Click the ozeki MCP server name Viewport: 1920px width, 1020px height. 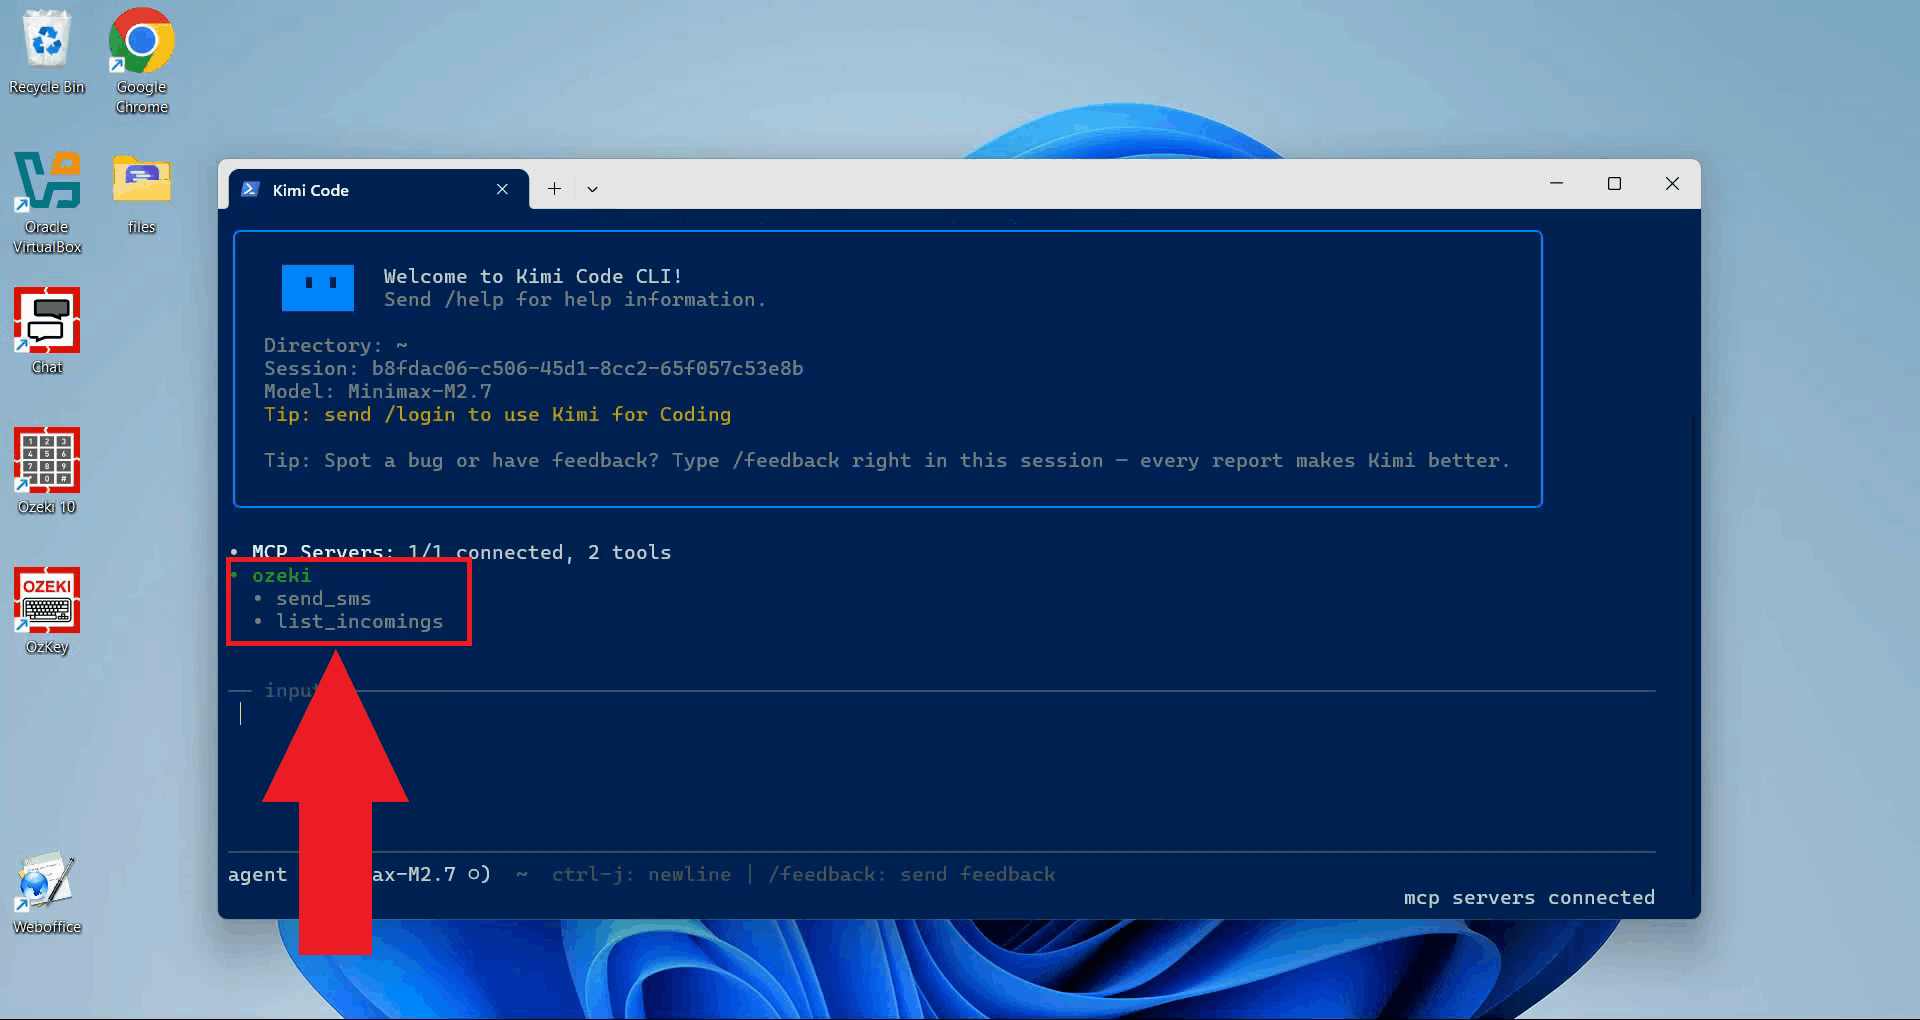click(x=281, y=575)
